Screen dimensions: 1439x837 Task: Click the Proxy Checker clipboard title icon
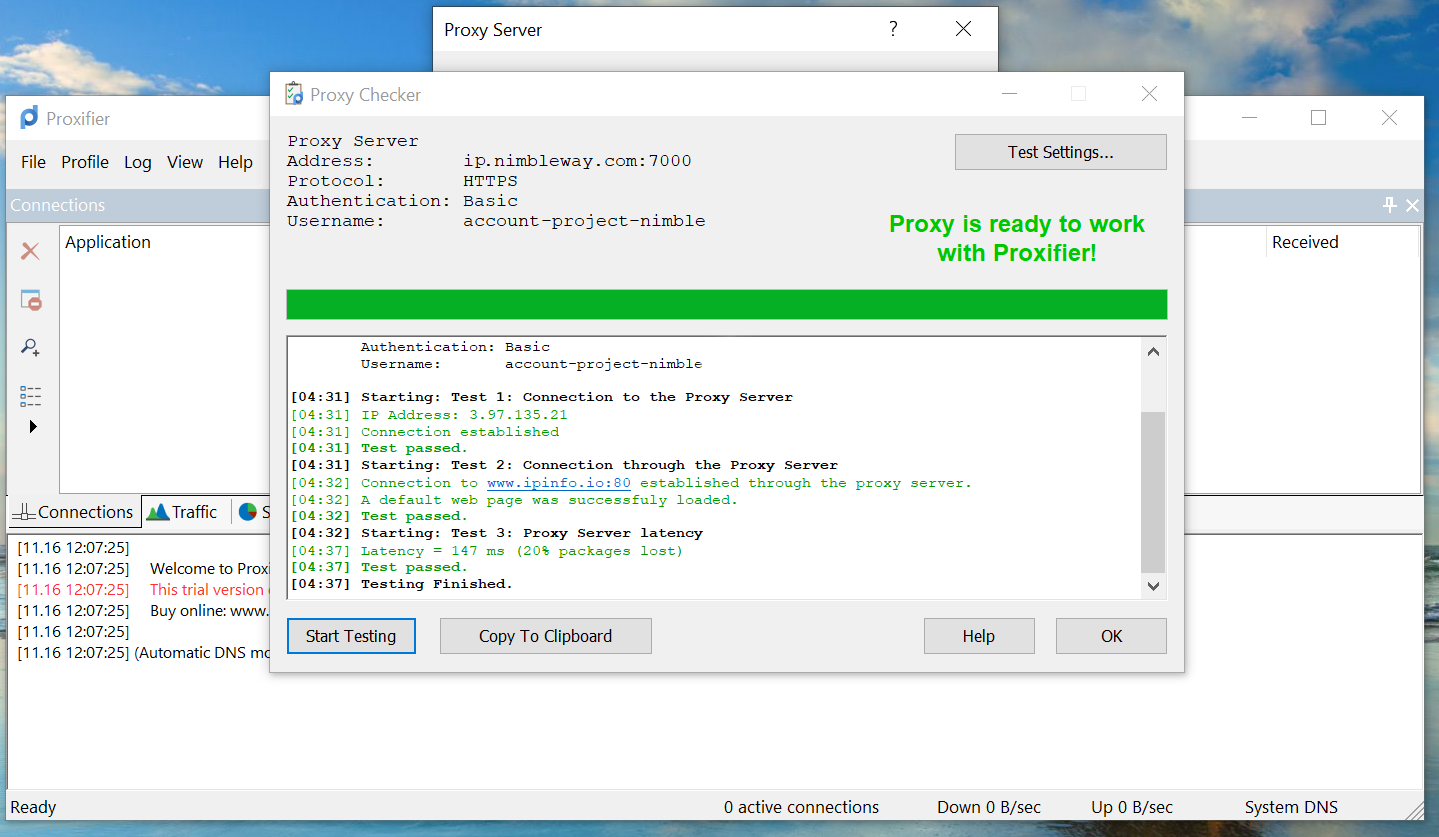[294, 94]
